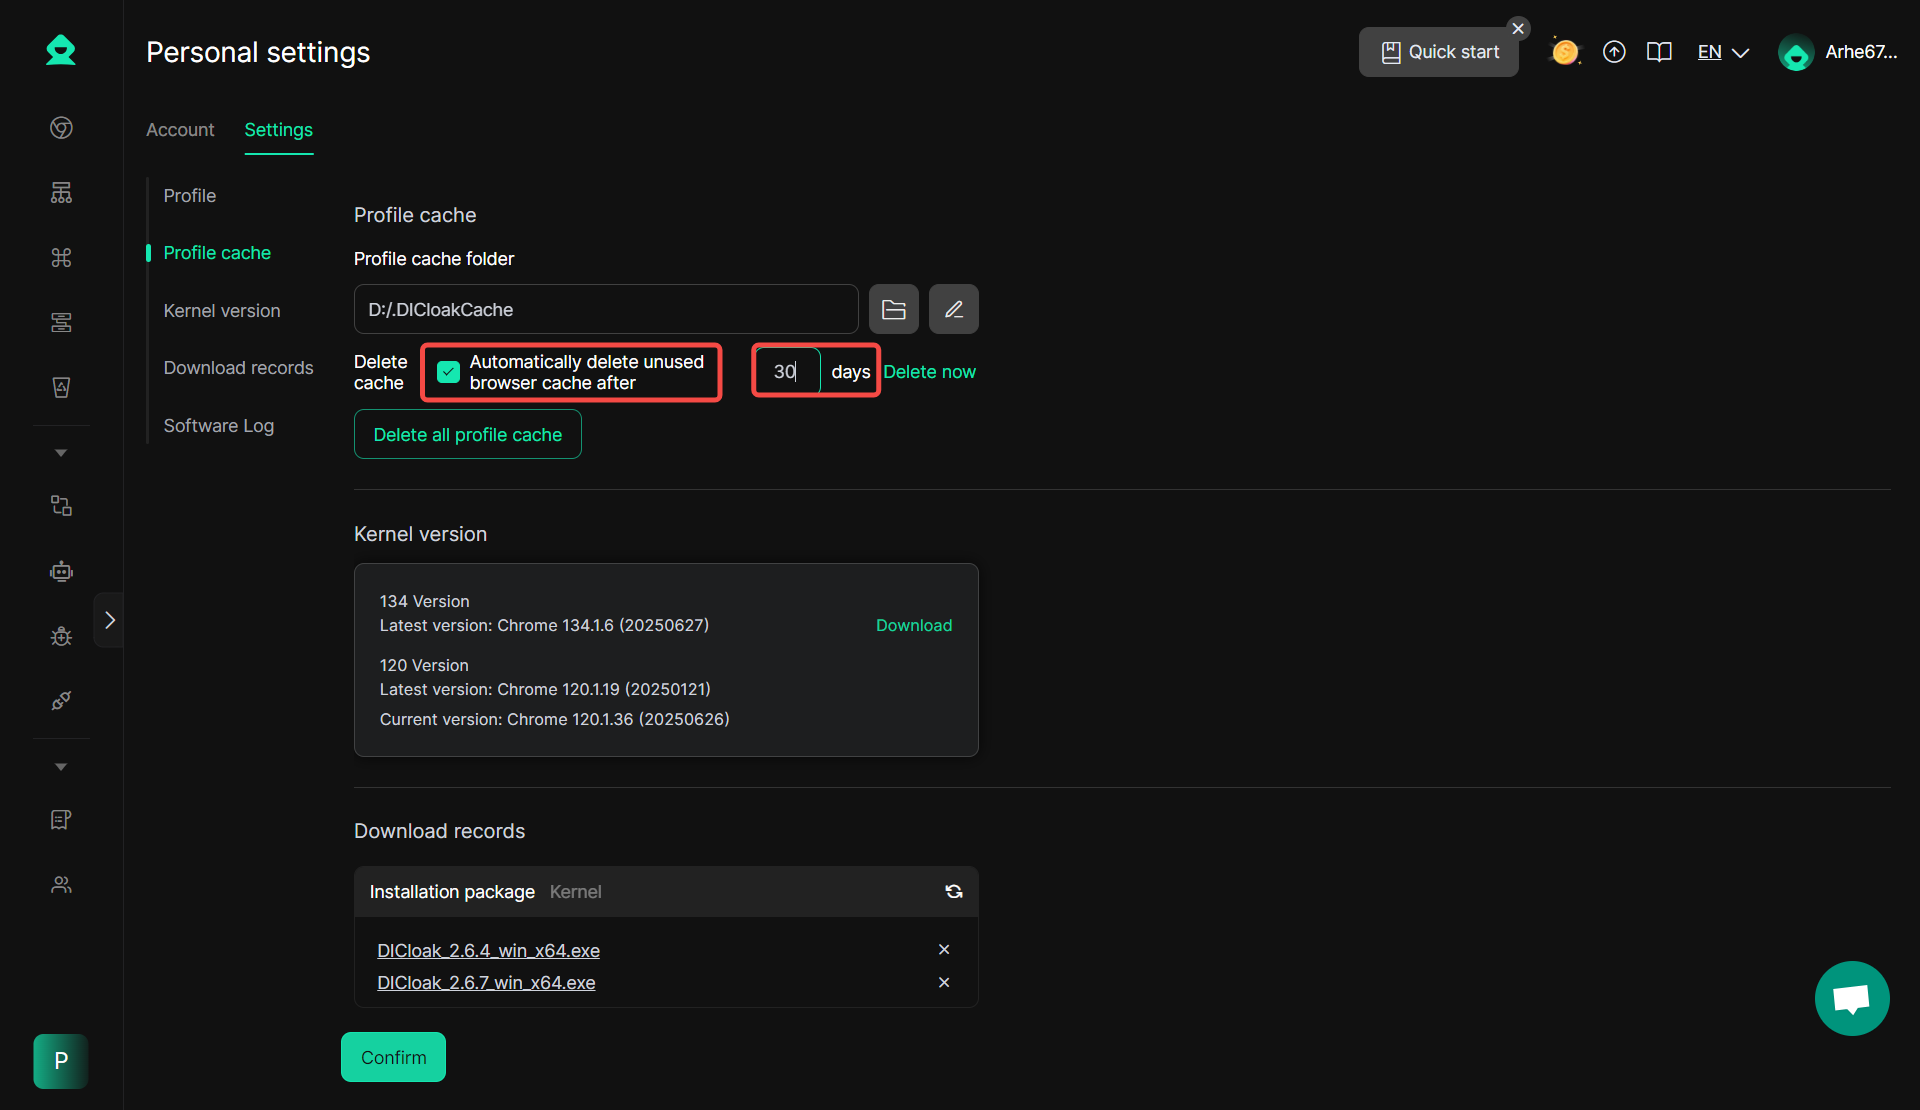1920x1110 pixels.
Task: Open the cache folder with folder icon
Action: pyautogui.click(x=894, y=310)
